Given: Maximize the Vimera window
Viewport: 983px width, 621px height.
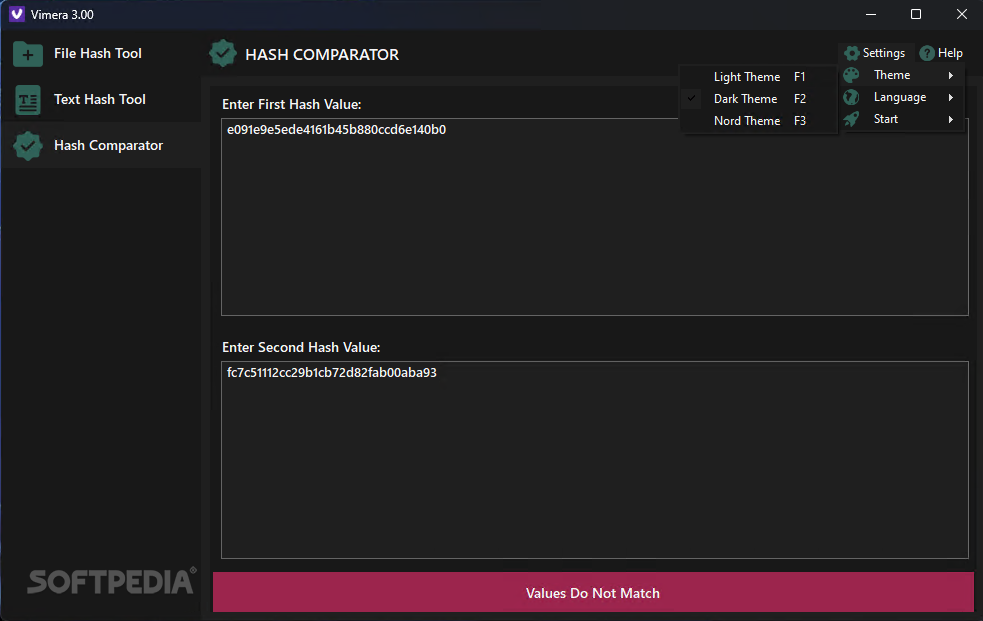Looking at the screenshot, I should (916, 14).
